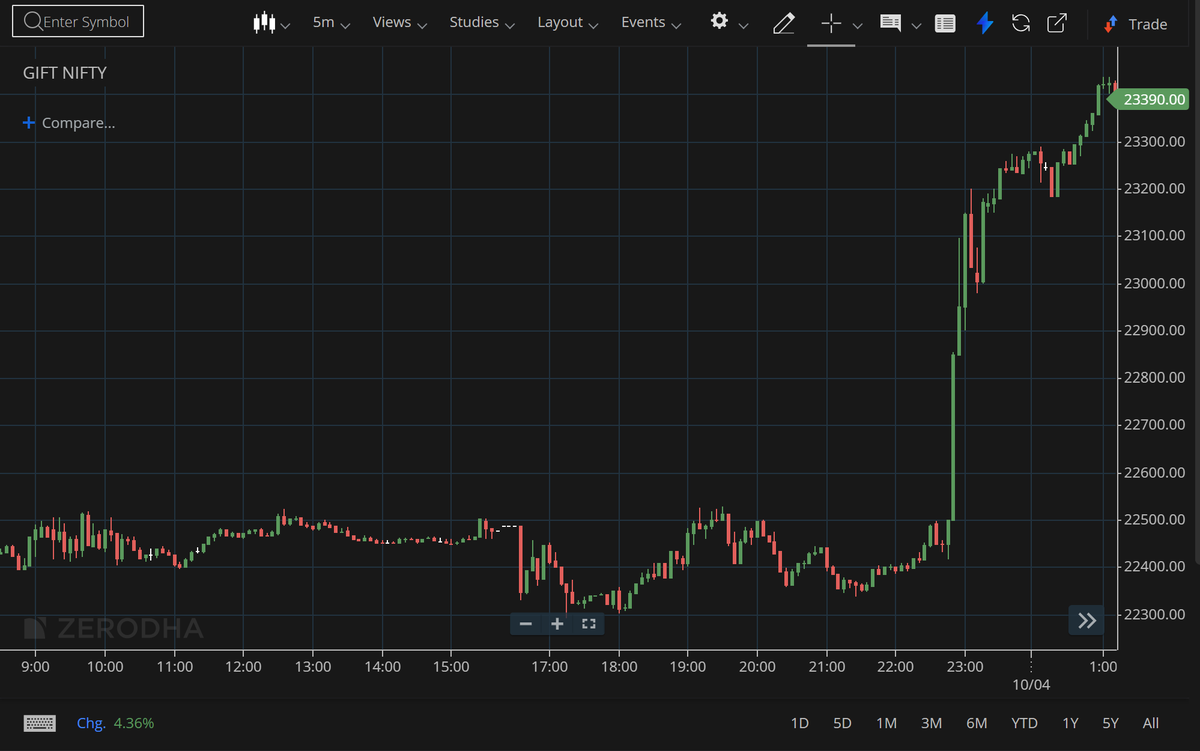Click the plus icon beside Compare
The image size is (1200, 751).
[x=29, y=123]
